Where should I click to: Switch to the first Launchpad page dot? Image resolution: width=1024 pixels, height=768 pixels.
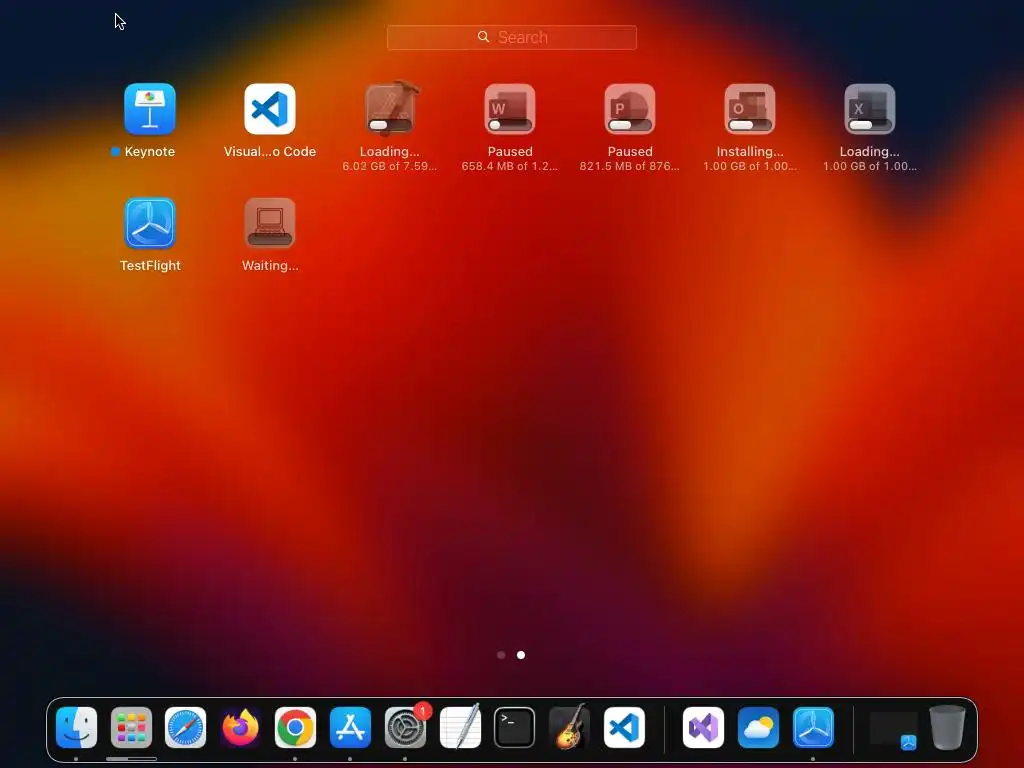(x=501, y=655)
